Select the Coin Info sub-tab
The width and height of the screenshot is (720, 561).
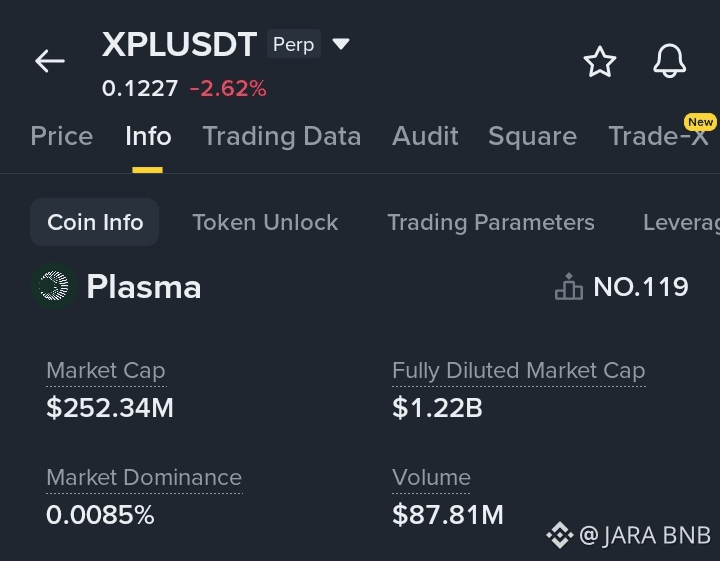(x=95, y=222)
